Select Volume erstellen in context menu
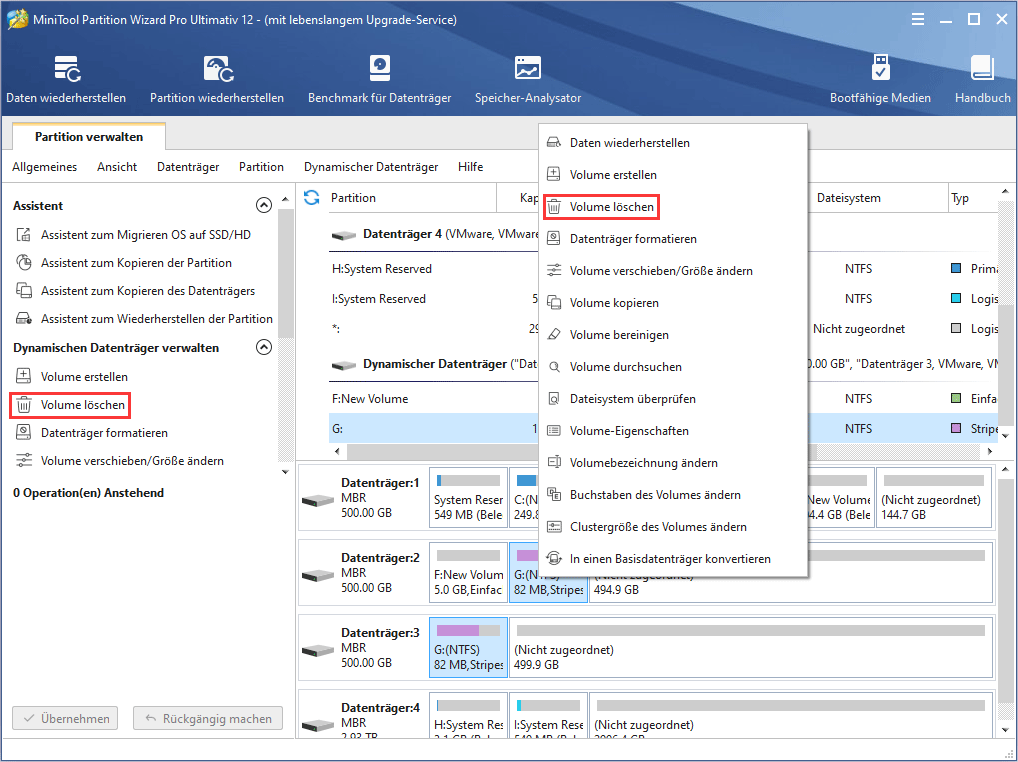Viewport: 1018px width, 762px height. [x=673, y=175]
